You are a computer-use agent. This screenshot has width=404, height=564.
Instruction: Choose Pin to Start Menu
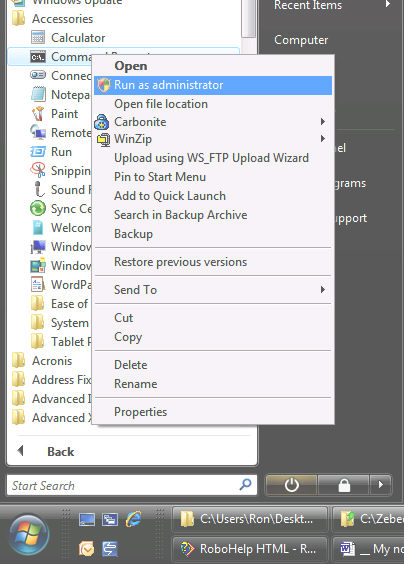(x=213, y=177)
